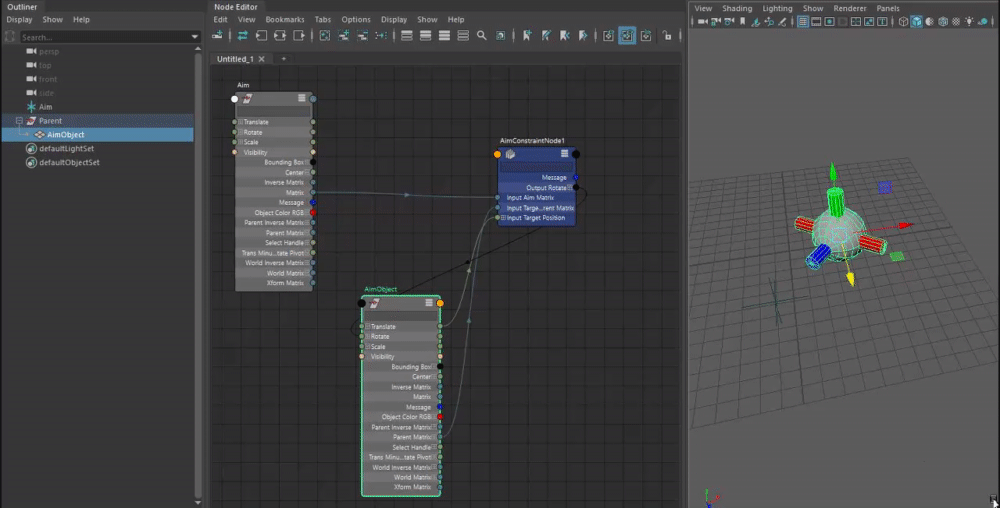Collapse the Parent item in the Outliner
The image size is (1000, 508).
(19, 121)
